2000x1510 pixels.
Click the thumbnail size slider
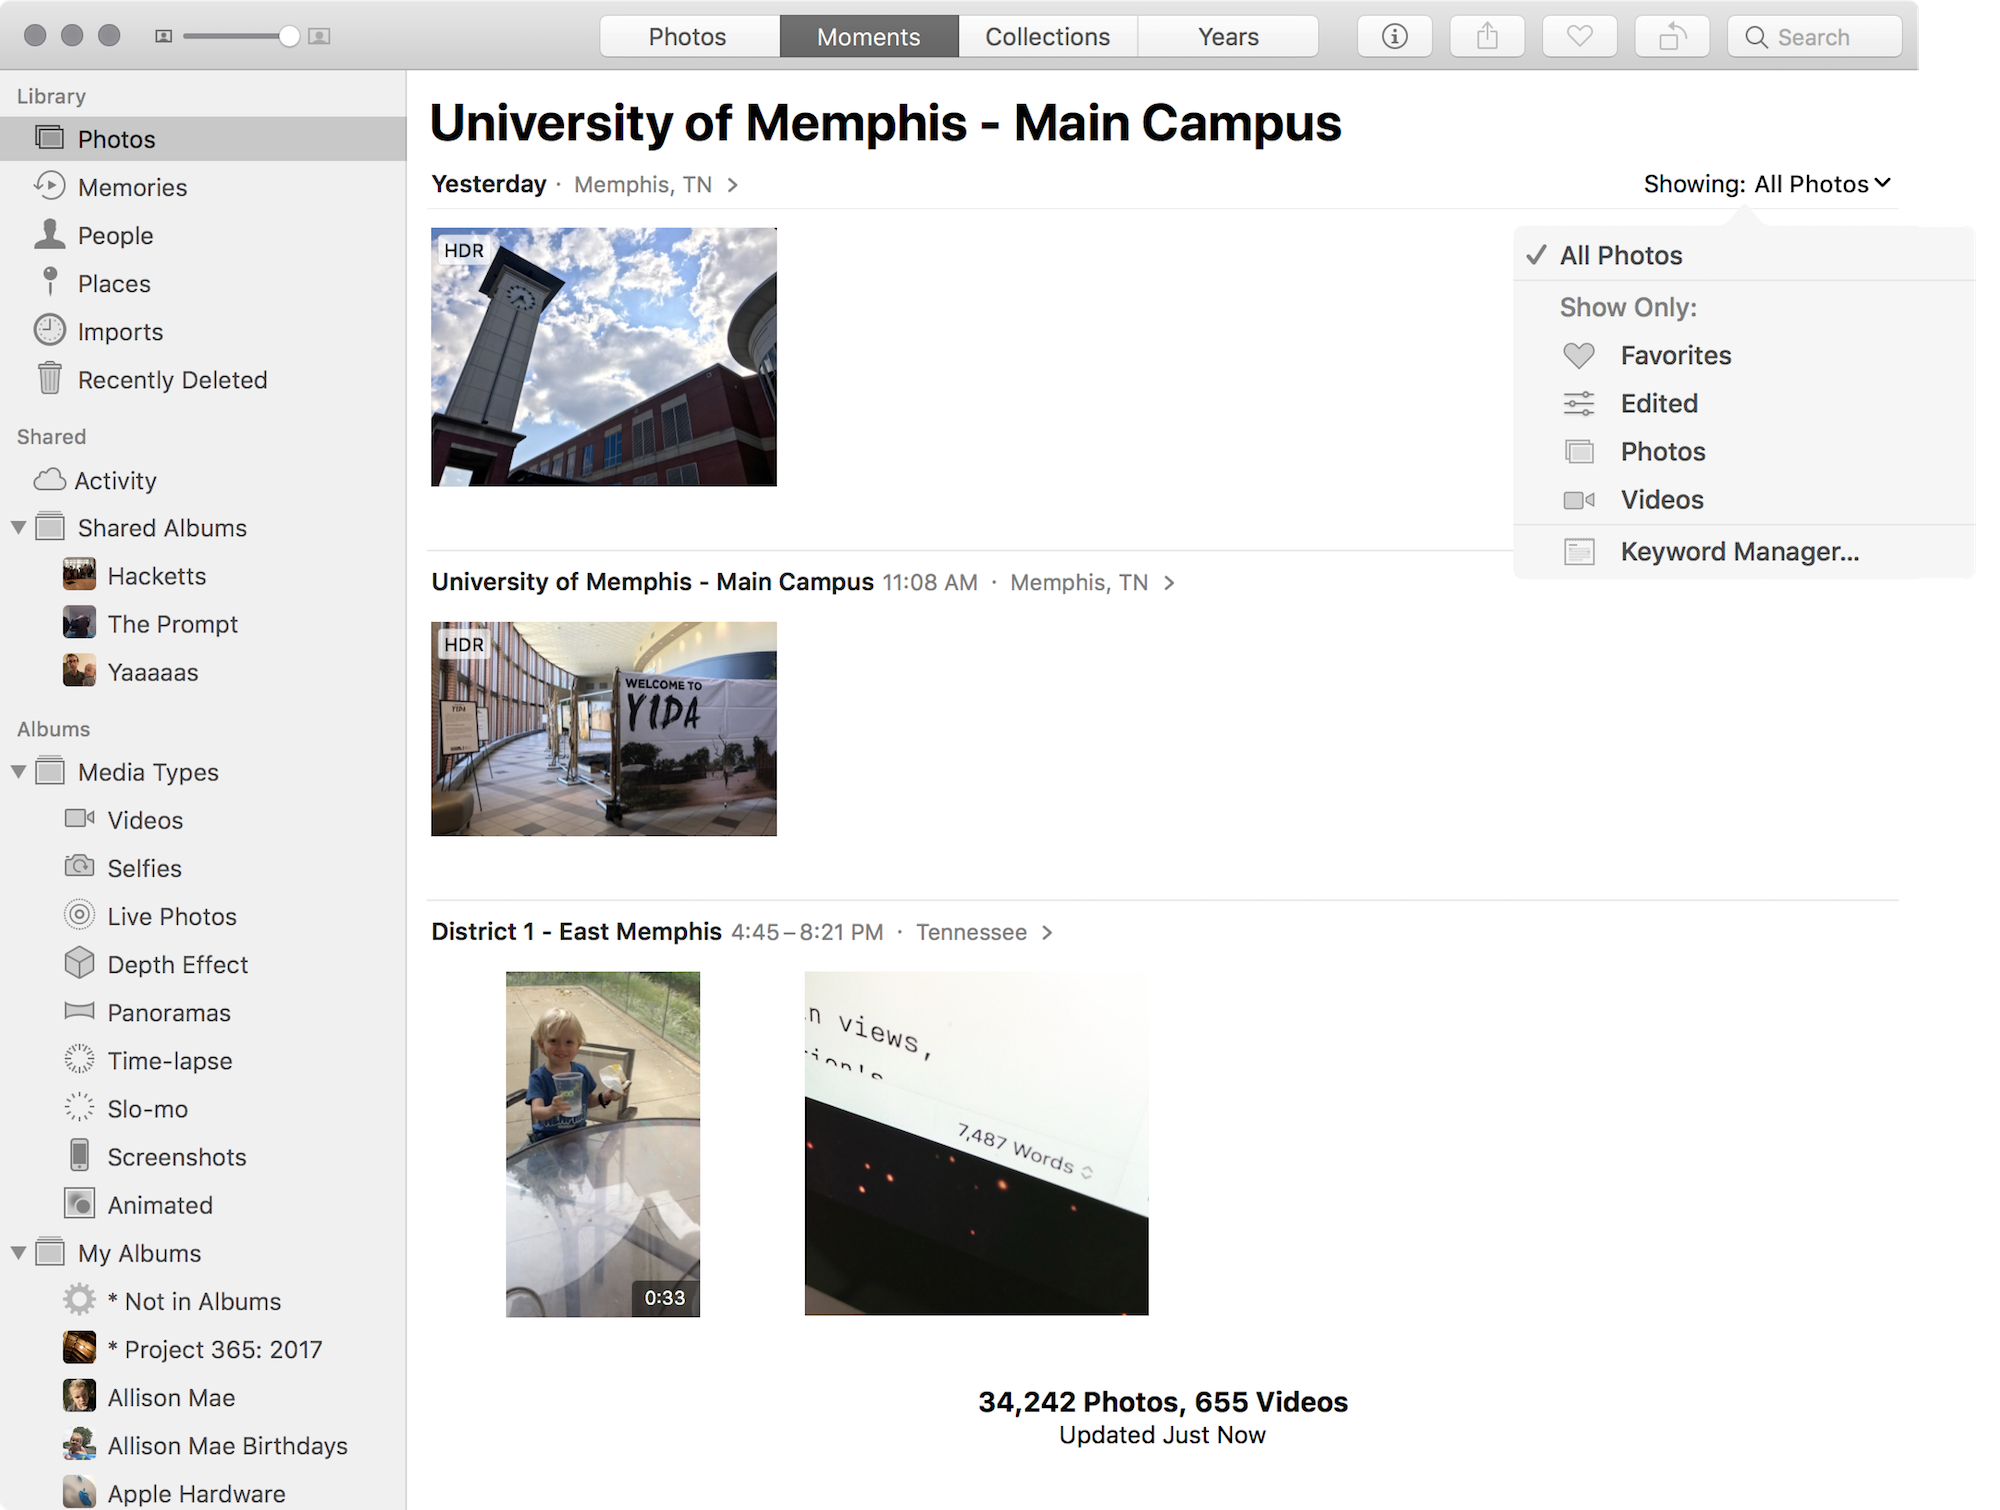[x=240, y=36]
